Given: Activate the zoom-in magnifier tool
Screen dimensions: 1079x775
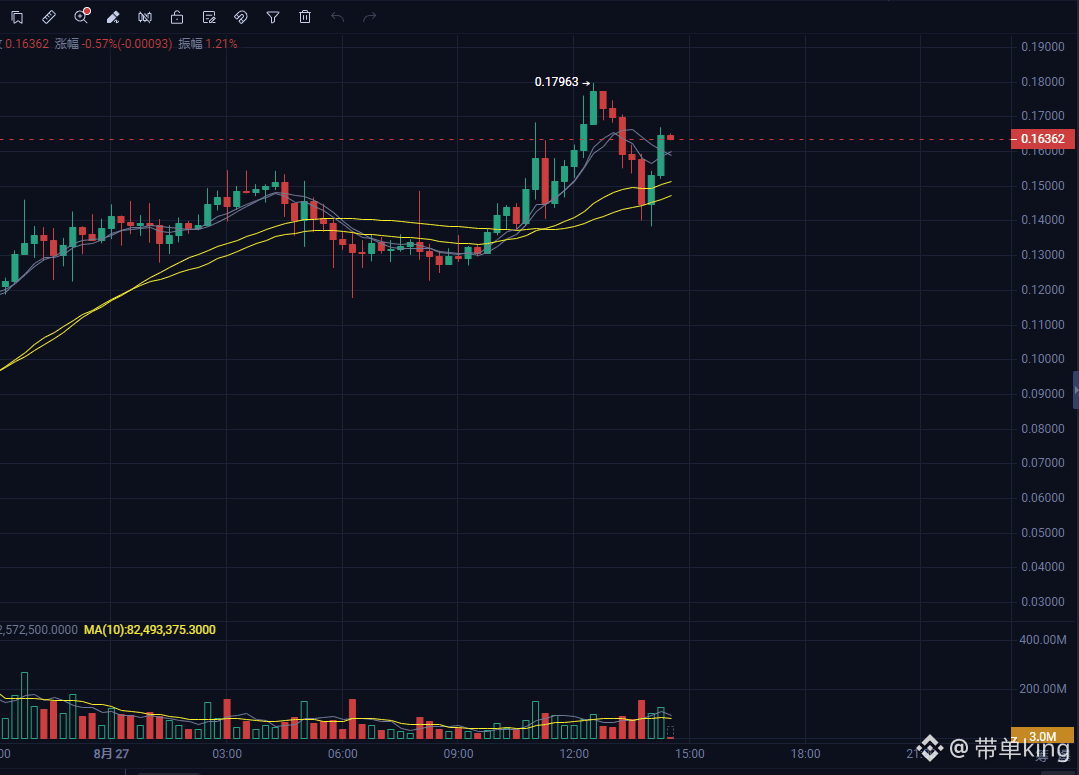Looking at the screenshot, I should coord(81,17).
